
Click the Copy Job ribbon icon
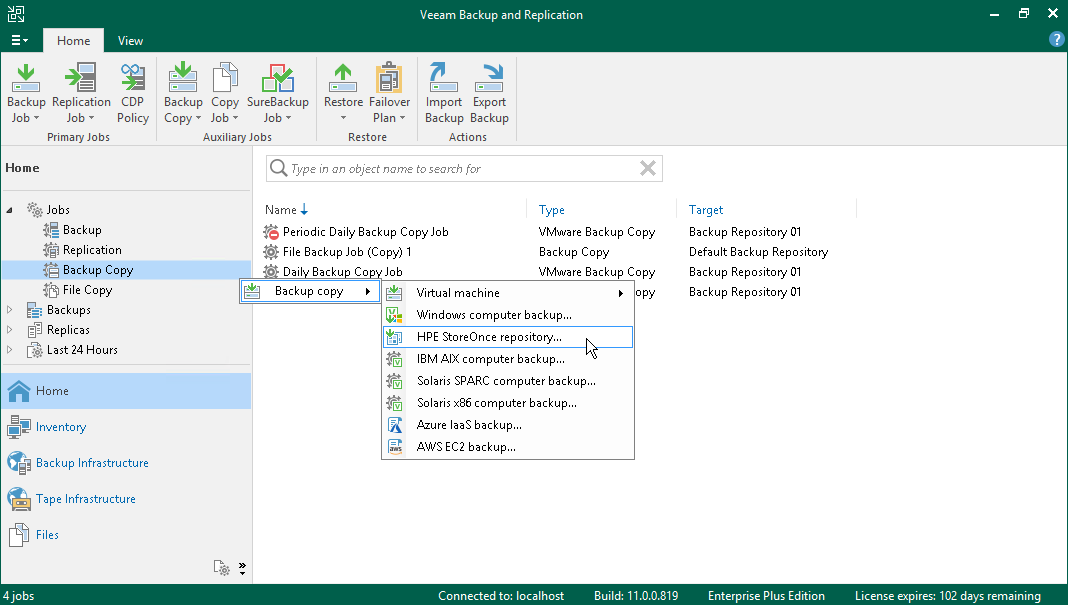[x=225, y=78]
